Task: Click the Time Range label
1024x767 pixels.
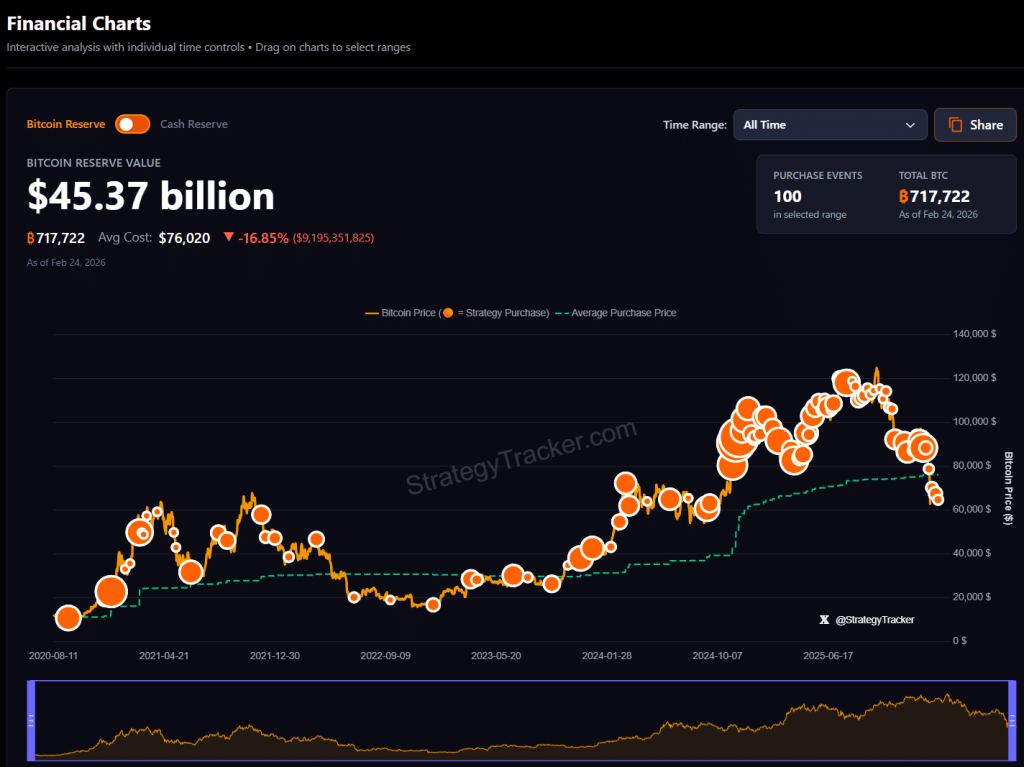Action: point(694,125)
